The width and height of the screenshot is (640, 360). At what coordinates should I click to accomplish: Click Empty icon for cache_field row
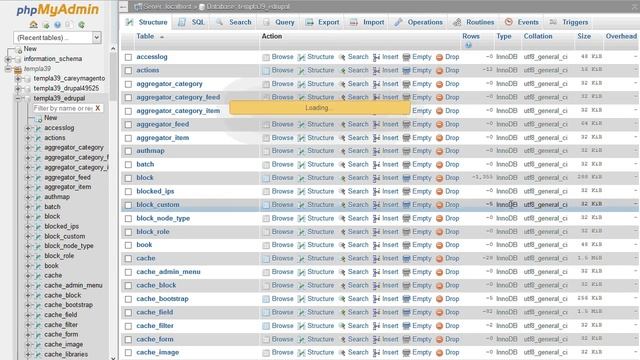[x=406, y=313]
